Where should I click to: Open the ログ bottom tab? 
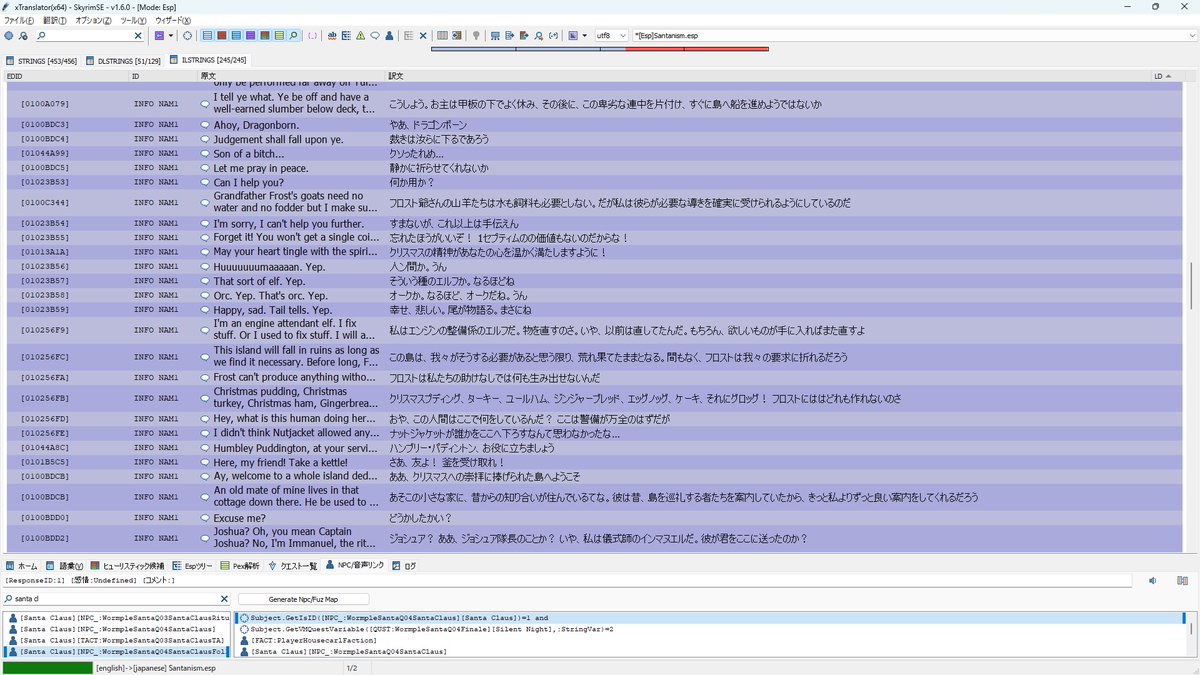pos(404,565)
